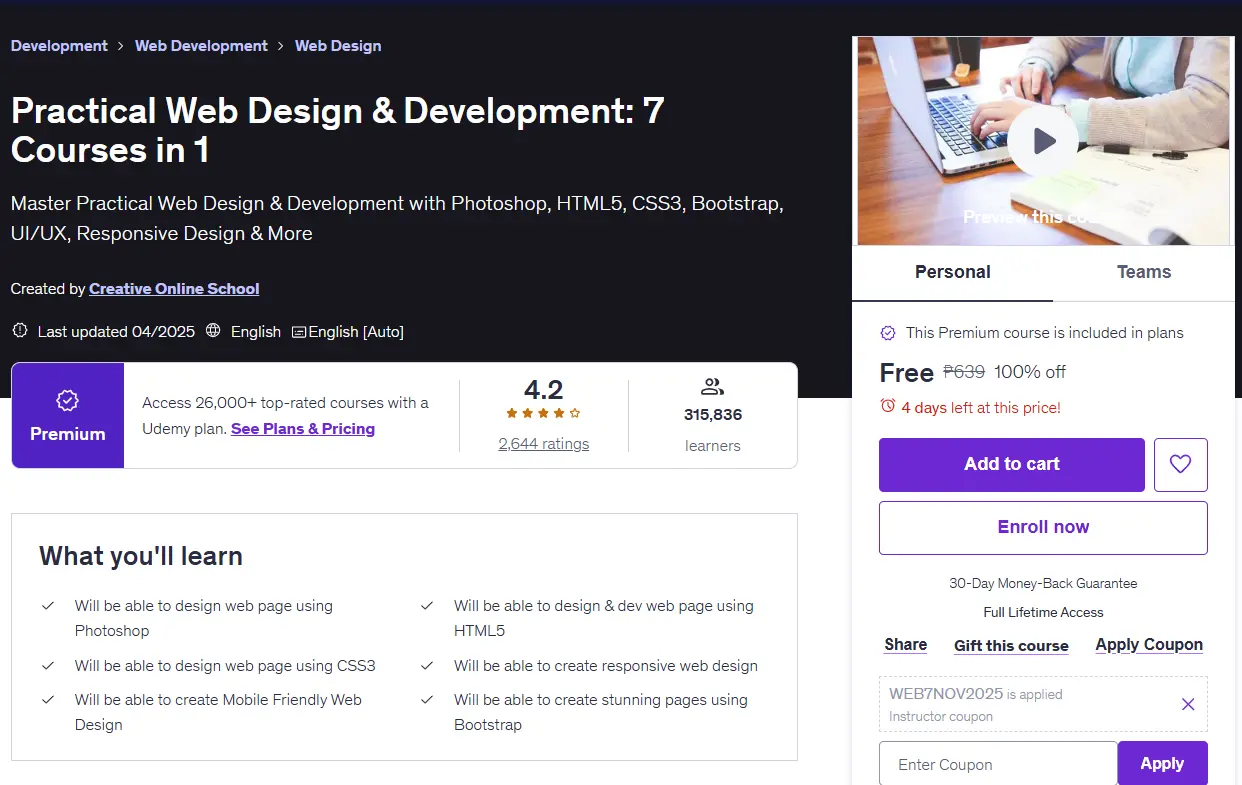
Task: Click the 'What you'll learn' heading
Action: click(x=141, y=556)
